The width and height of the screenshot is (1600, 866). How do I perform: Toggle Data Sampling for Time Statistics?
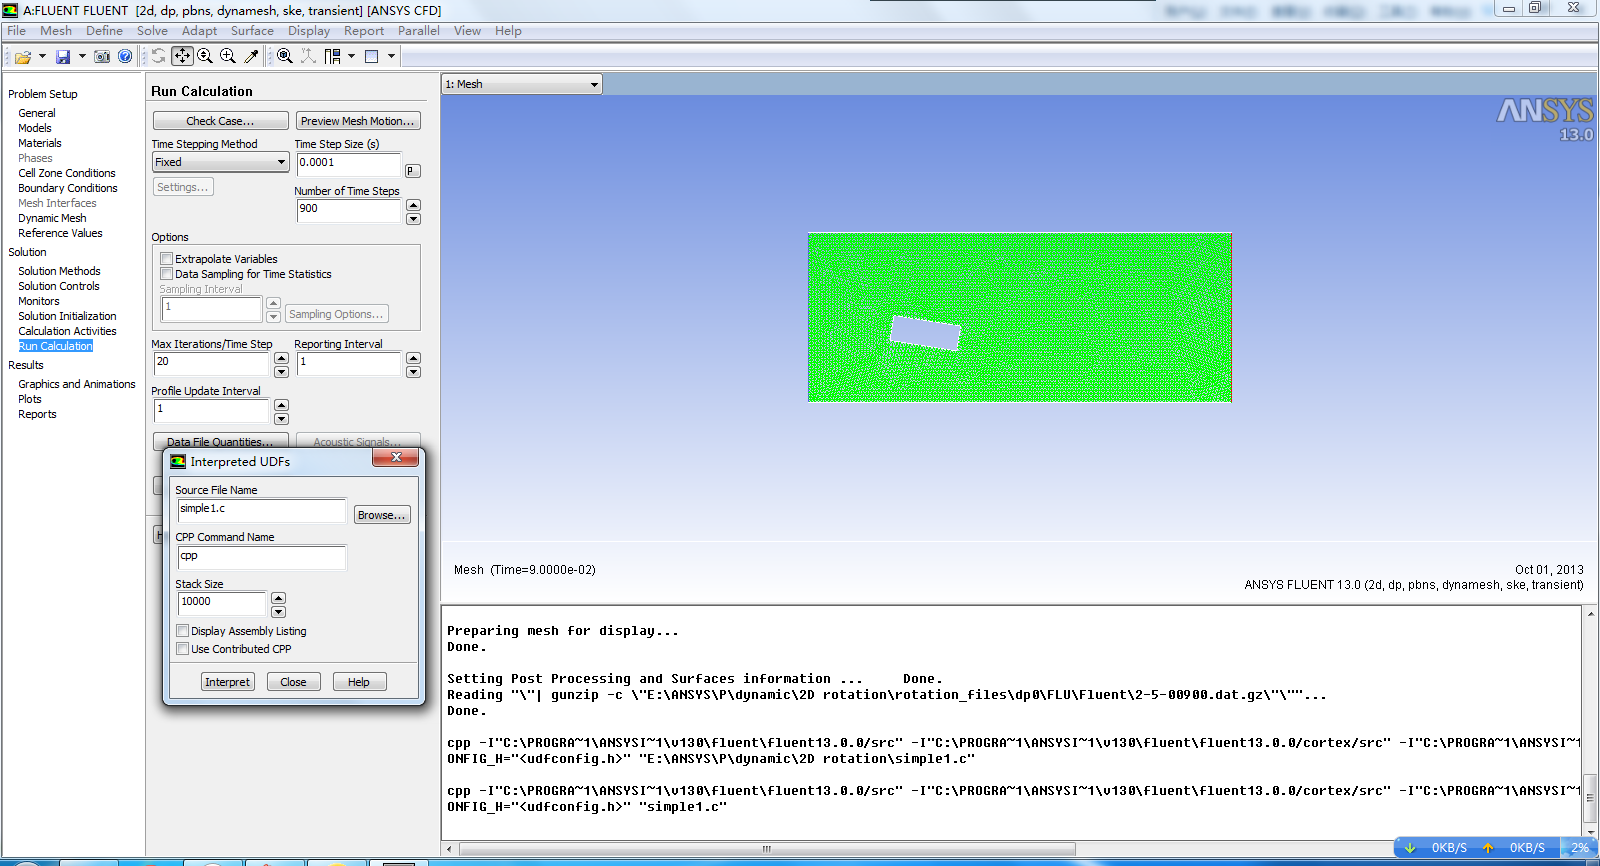pyautogui.click(x=167, y=274)
